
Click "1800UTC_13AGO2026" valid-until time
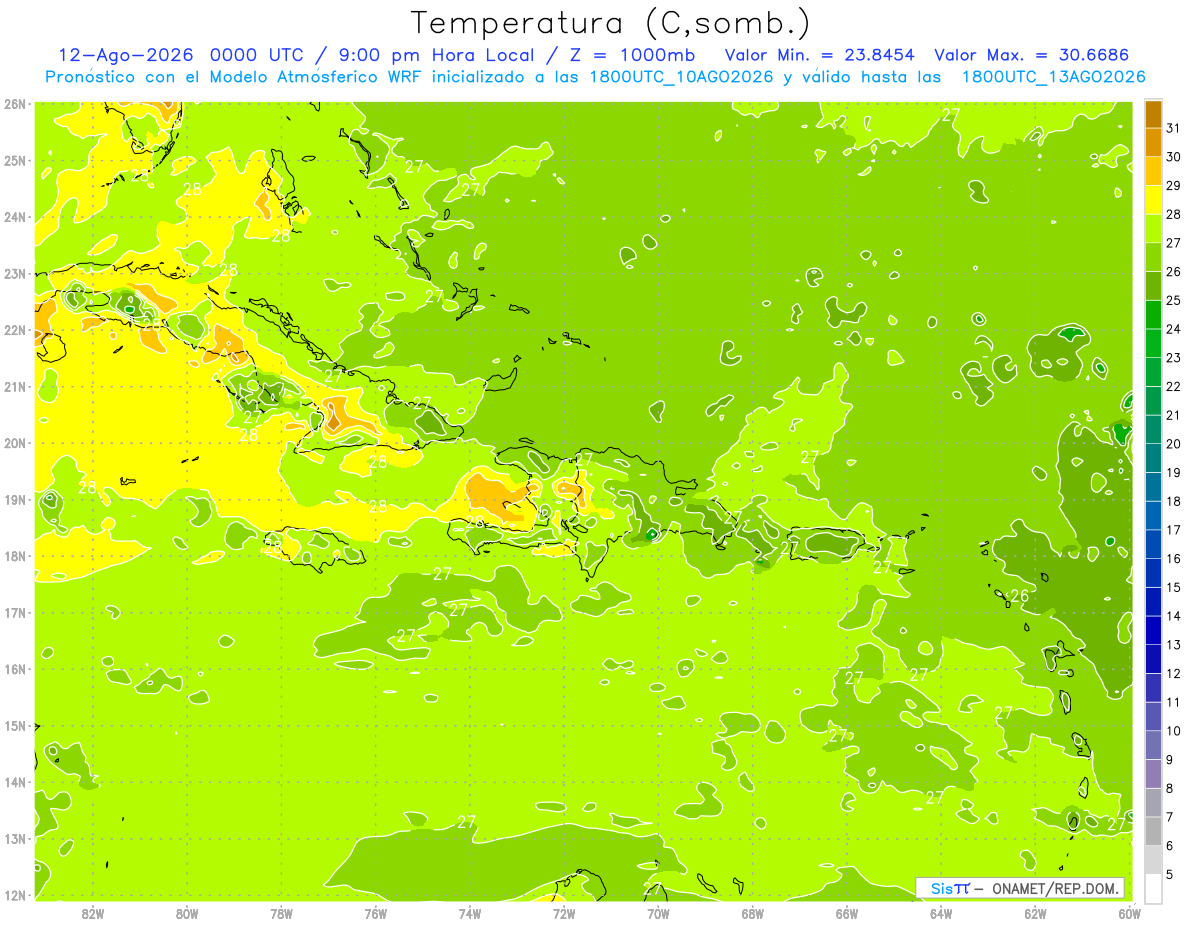click(1054, 77)
